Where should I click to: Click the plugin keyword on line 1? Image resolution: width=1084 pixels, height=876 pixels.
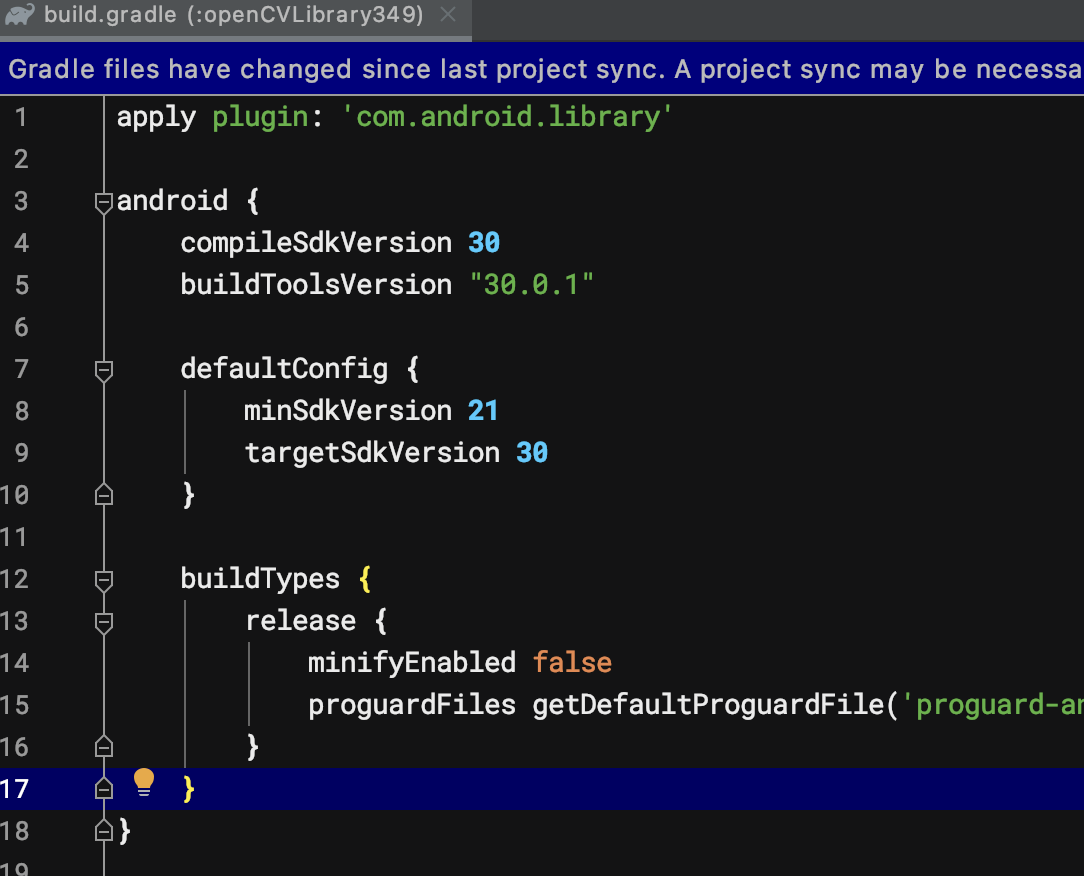260,117
